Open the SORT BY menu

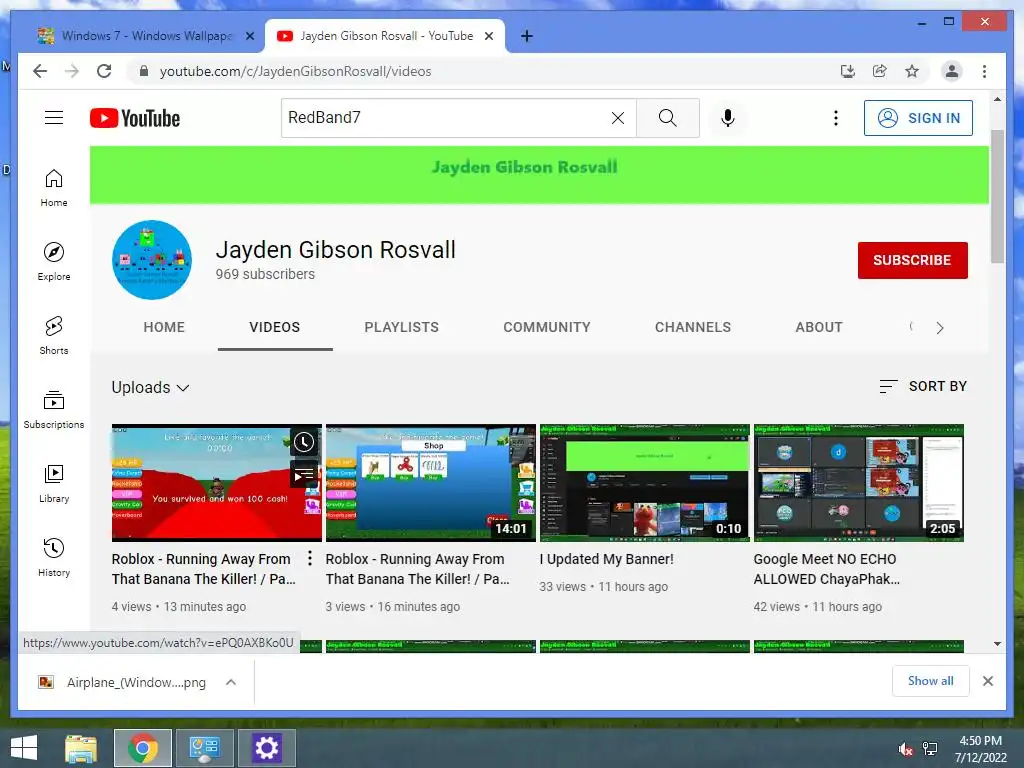[x=923, y=386]
